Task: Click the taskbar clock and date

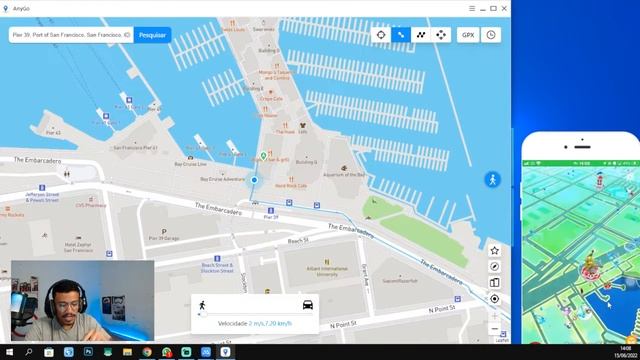Action: pos(625,352)
